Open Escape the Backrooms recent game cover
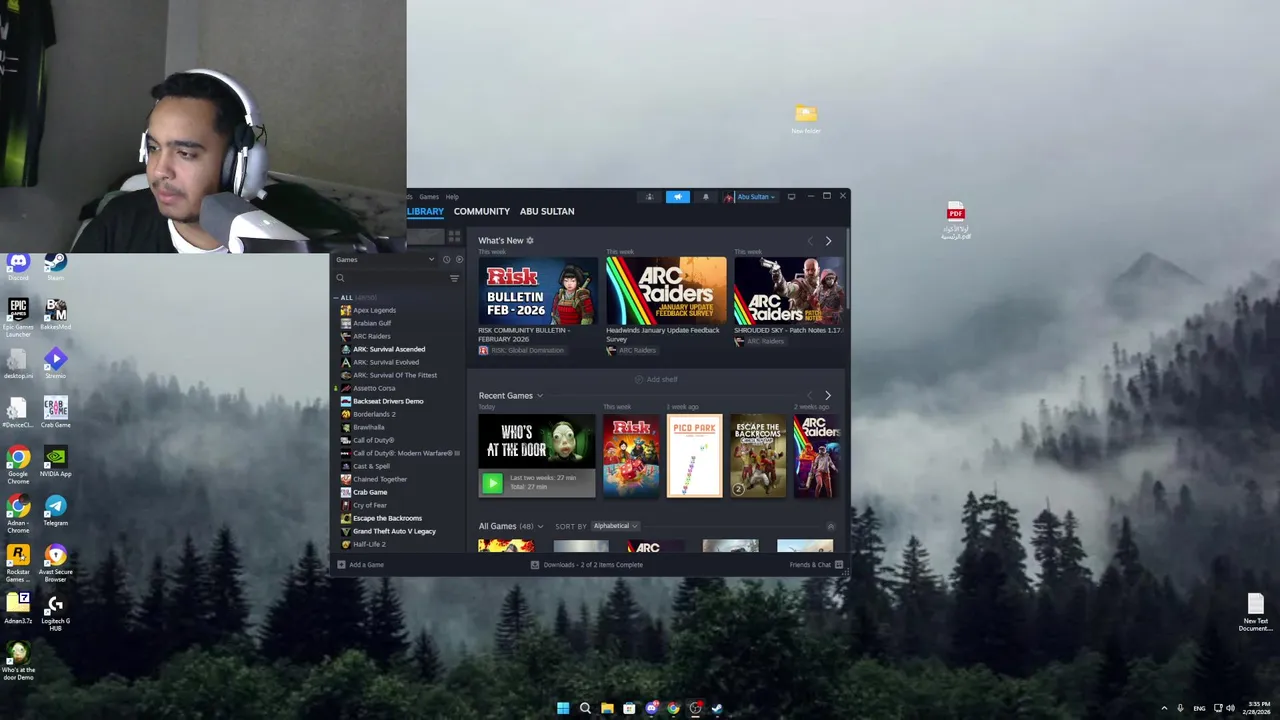Screen dimensions: 1280x720 (758, 456)
